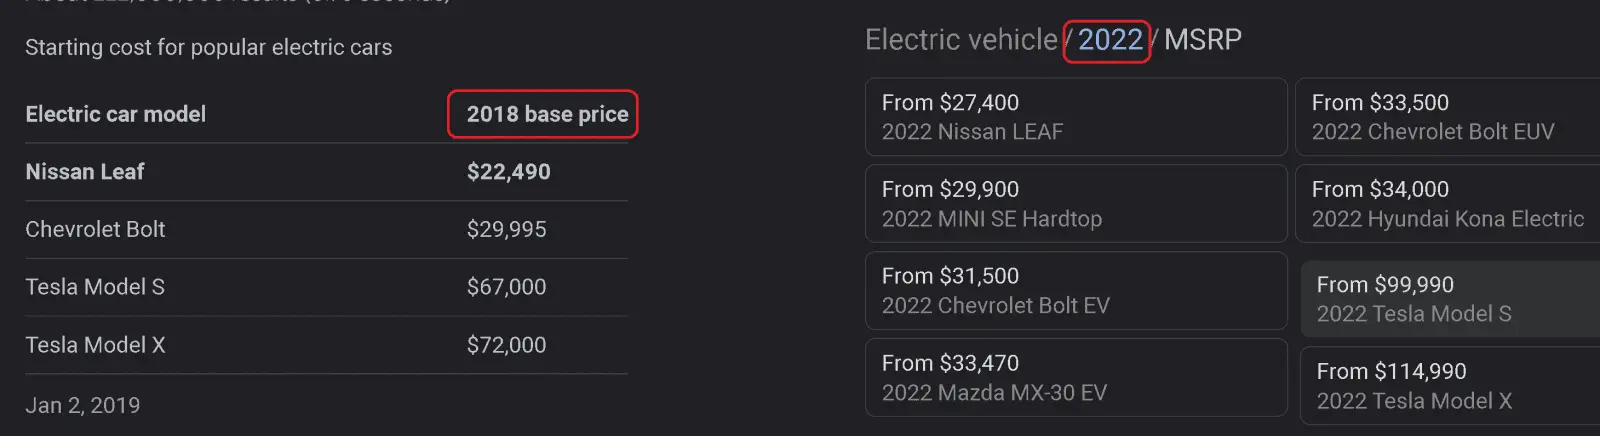
Task: Select the 2022 Hyundai Kona Electric card
Action: point(1446,204)
